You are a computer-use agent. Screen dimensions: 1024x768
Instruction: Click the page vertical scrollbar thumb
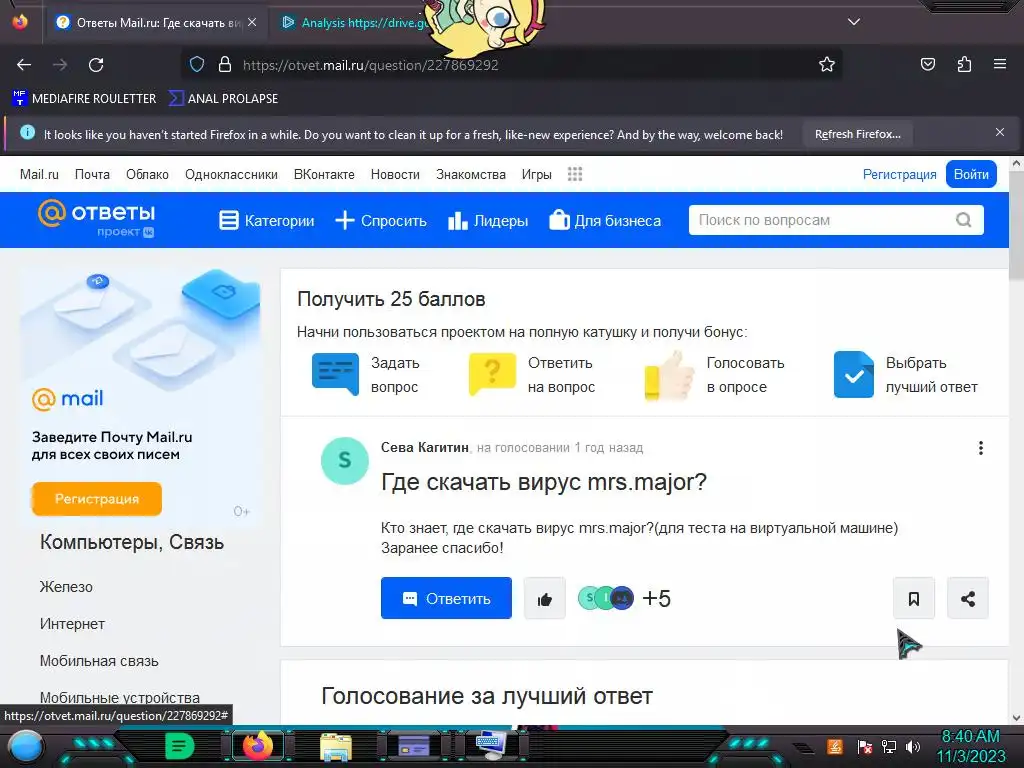[1016, 227]
